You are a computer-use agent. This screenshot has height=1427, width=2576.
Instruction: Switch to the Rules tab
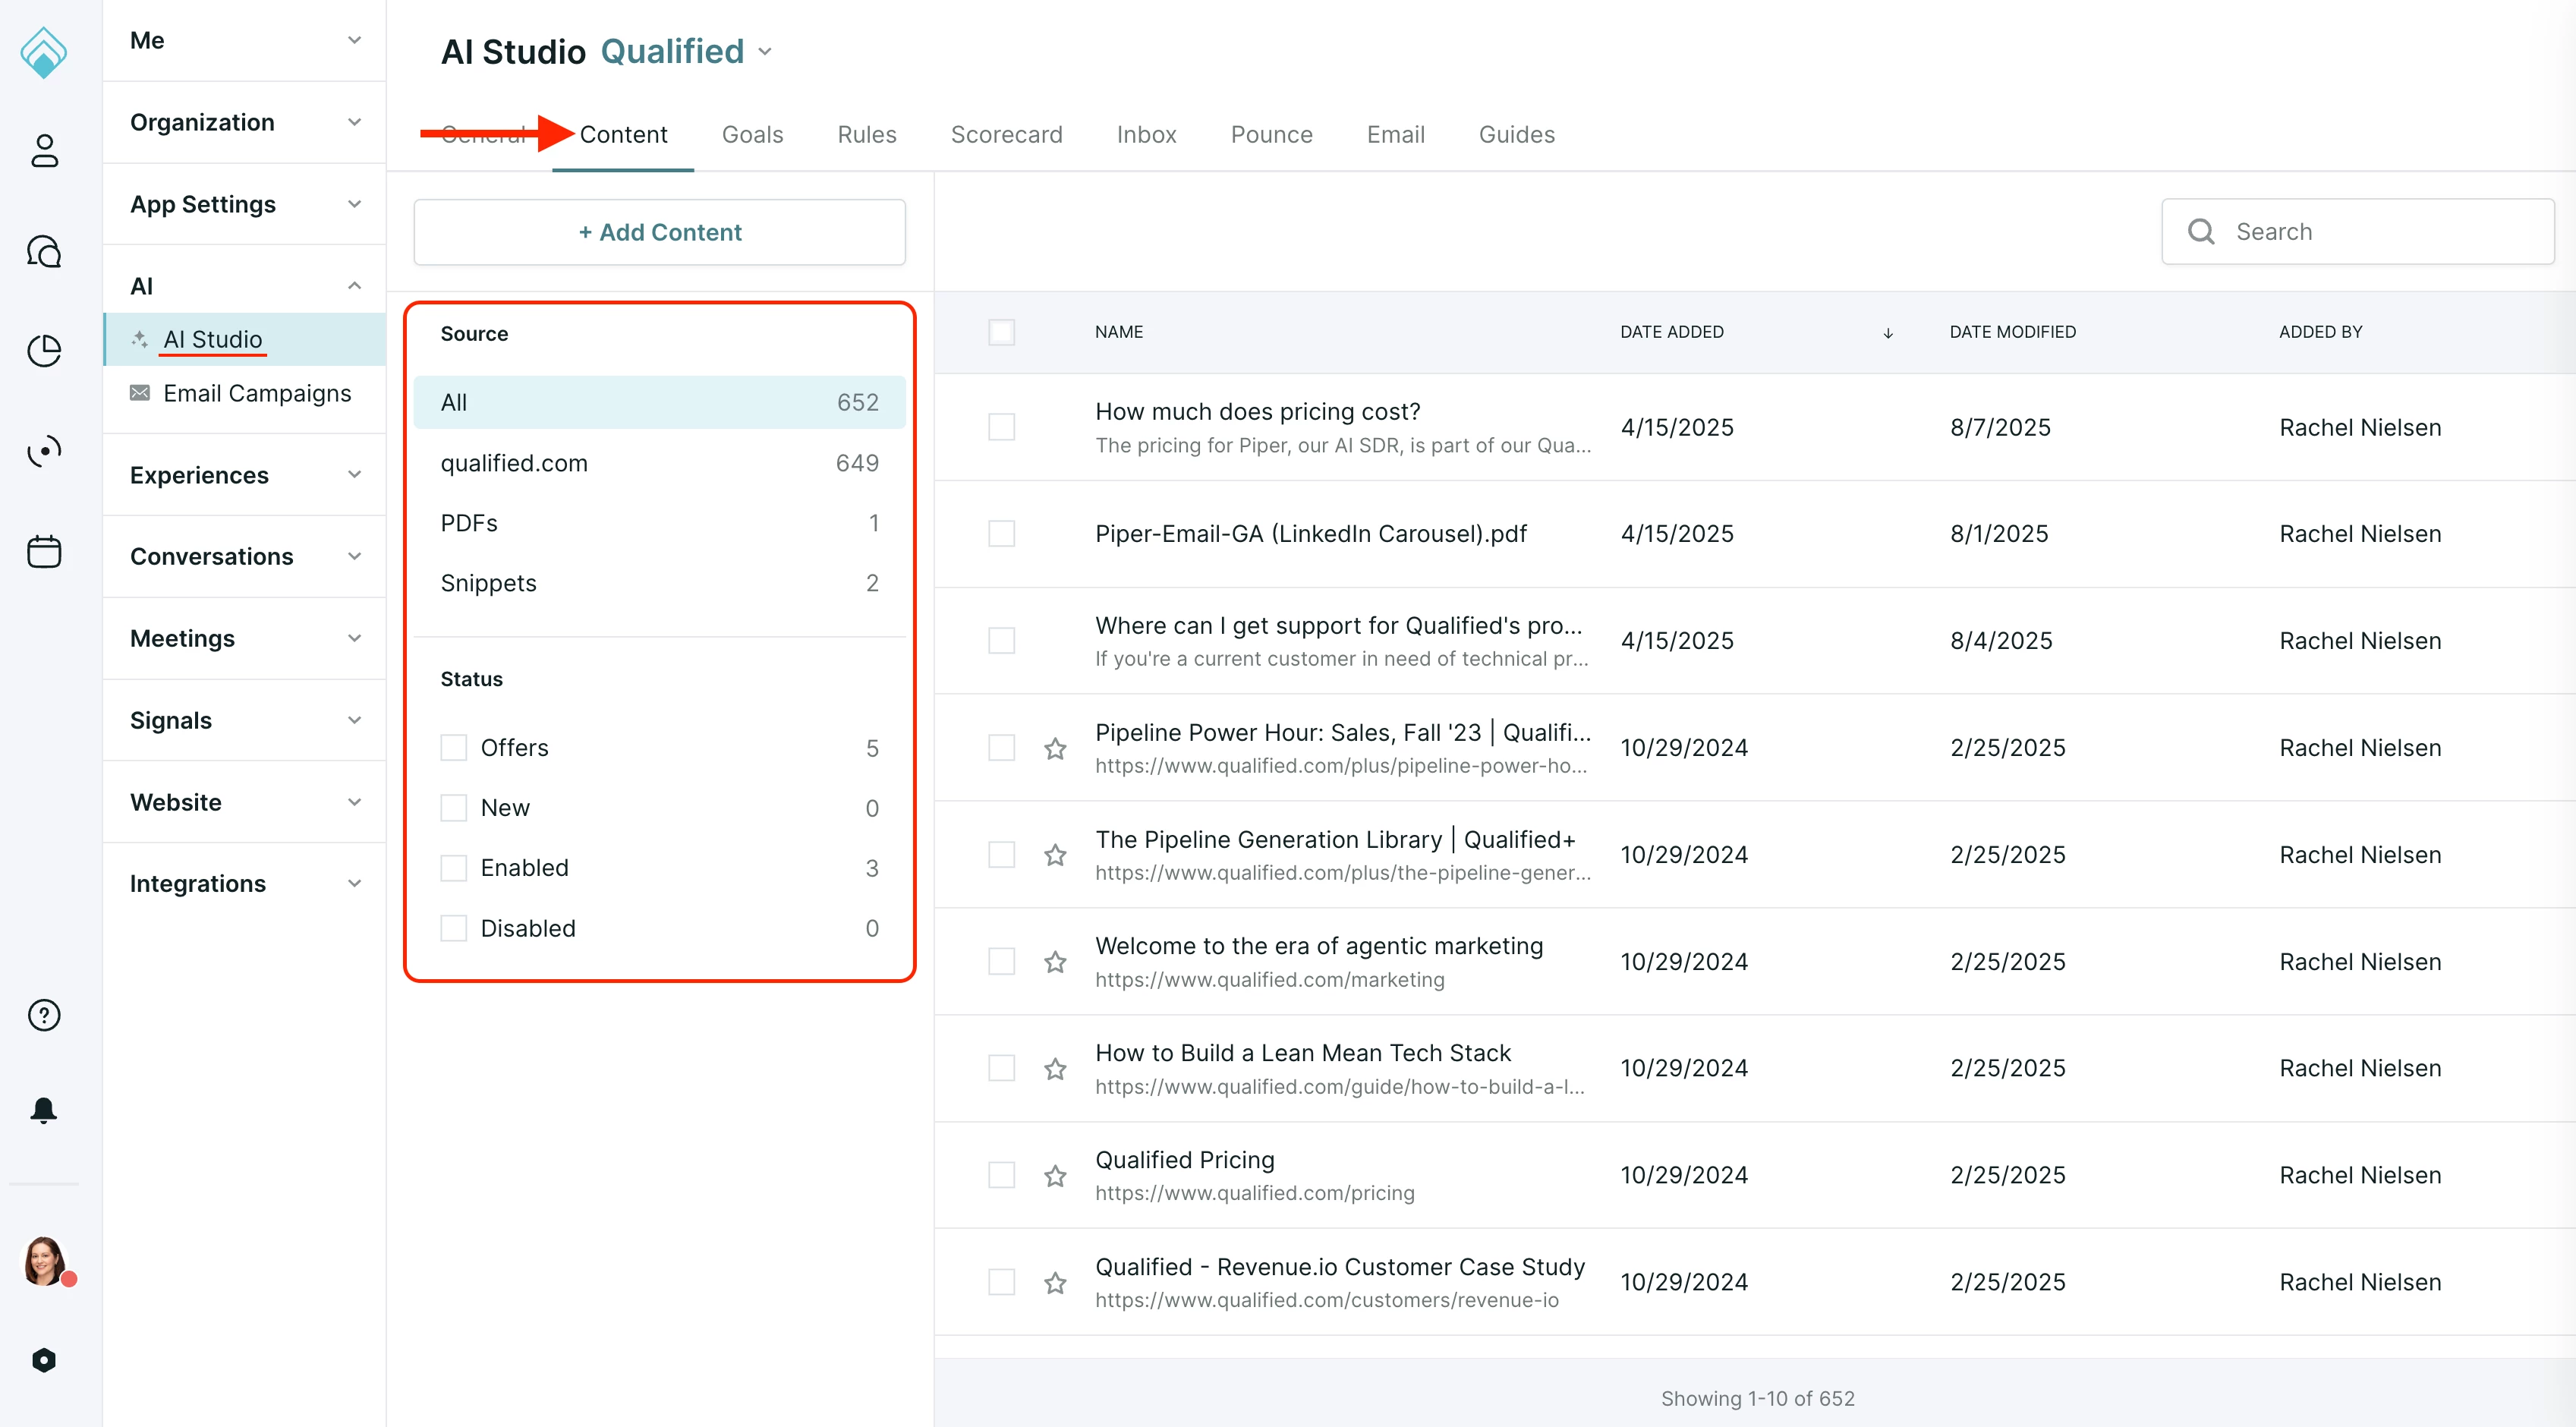pyautogui.click(x=867, y=134)
